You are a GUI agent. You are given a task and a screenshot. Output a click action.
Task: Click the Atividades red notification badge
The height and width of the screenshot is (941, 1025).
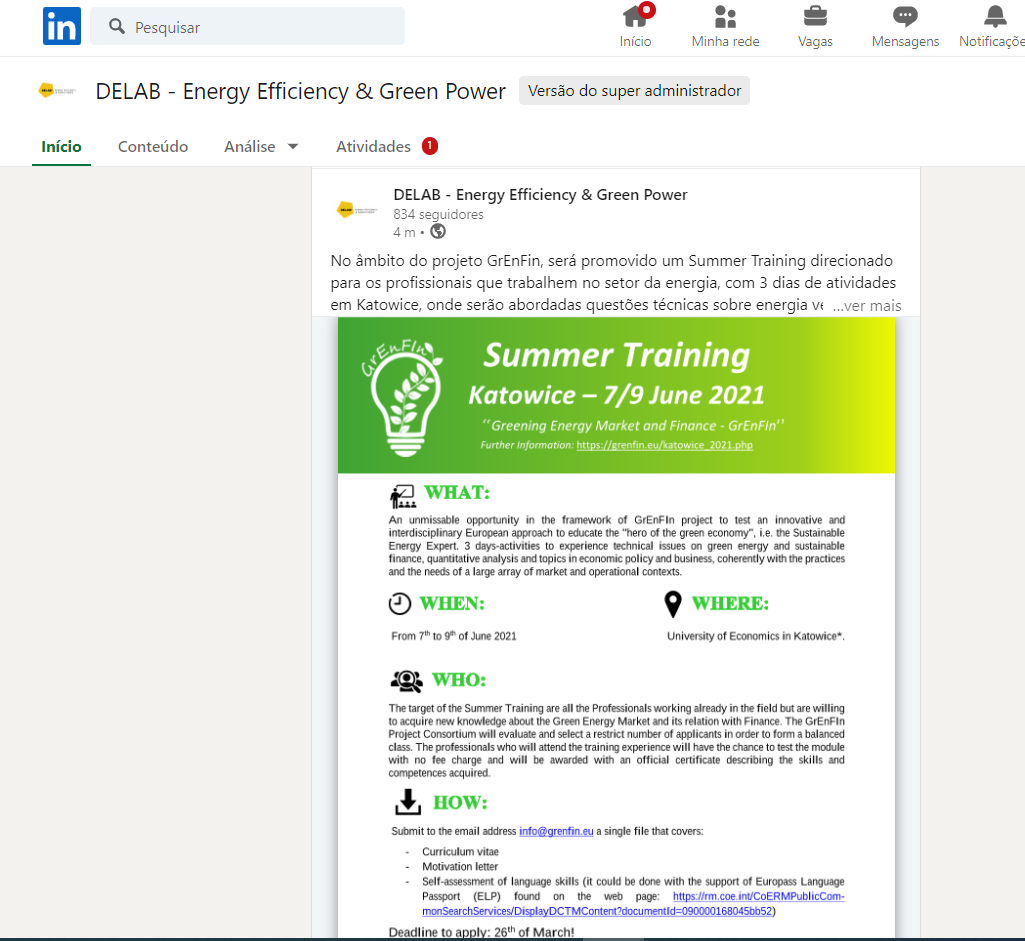pos(430,146)
